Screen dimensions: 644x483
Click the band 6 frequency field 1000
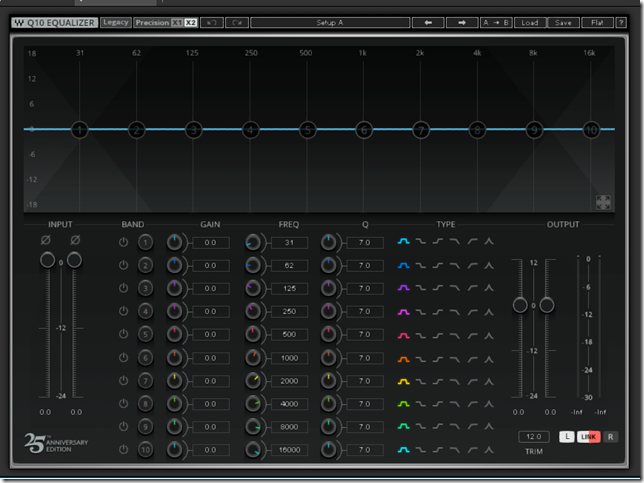point(289,358)
